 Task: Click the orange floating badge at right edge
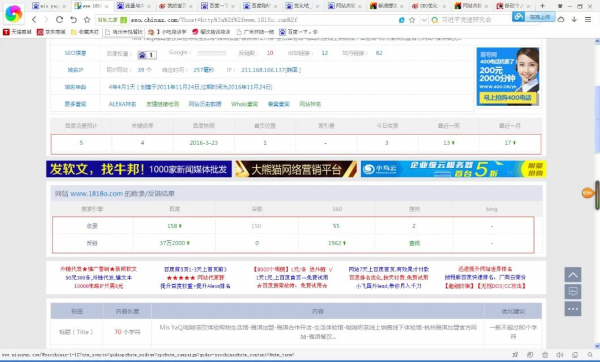pyautogui.click(x=588, y=193)
